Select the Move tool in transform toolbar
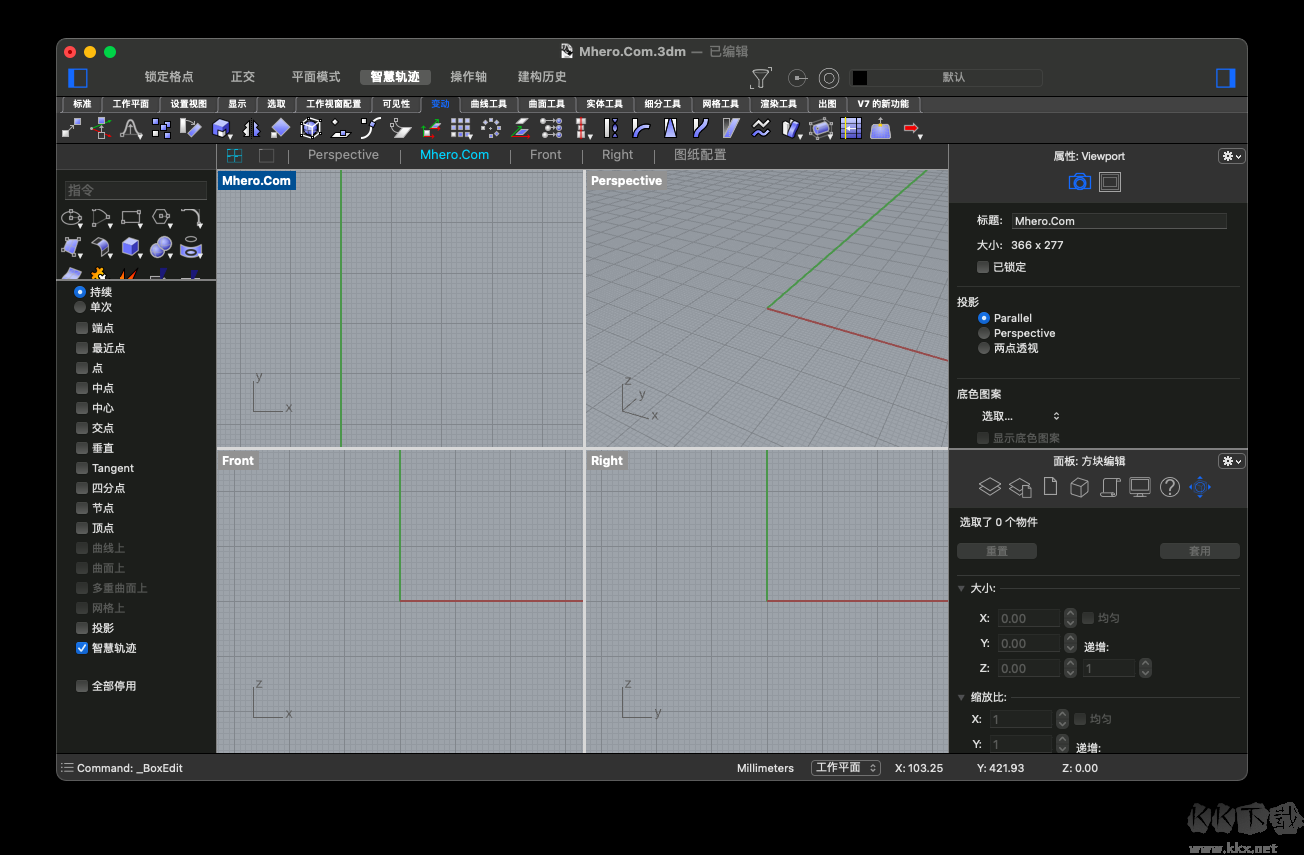 click(x=71, y=128)
